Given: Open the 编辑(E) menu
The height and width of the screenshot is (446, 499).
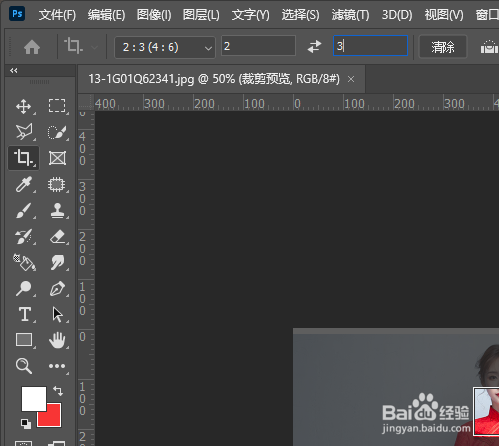Looking at the screenshot, I should click(x=106, y=15).
